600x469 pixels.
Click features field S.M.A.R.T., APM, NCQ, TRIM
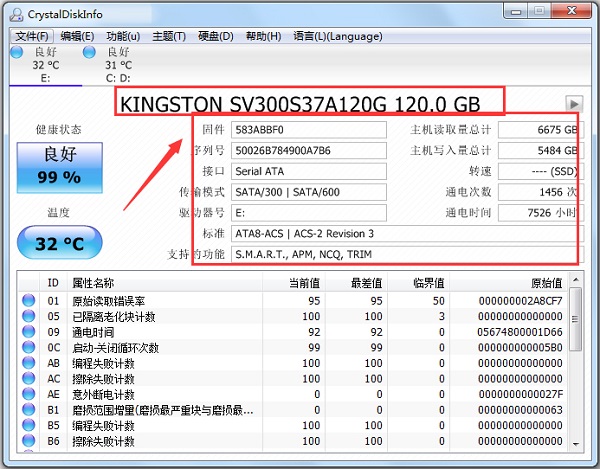[408, 254]
